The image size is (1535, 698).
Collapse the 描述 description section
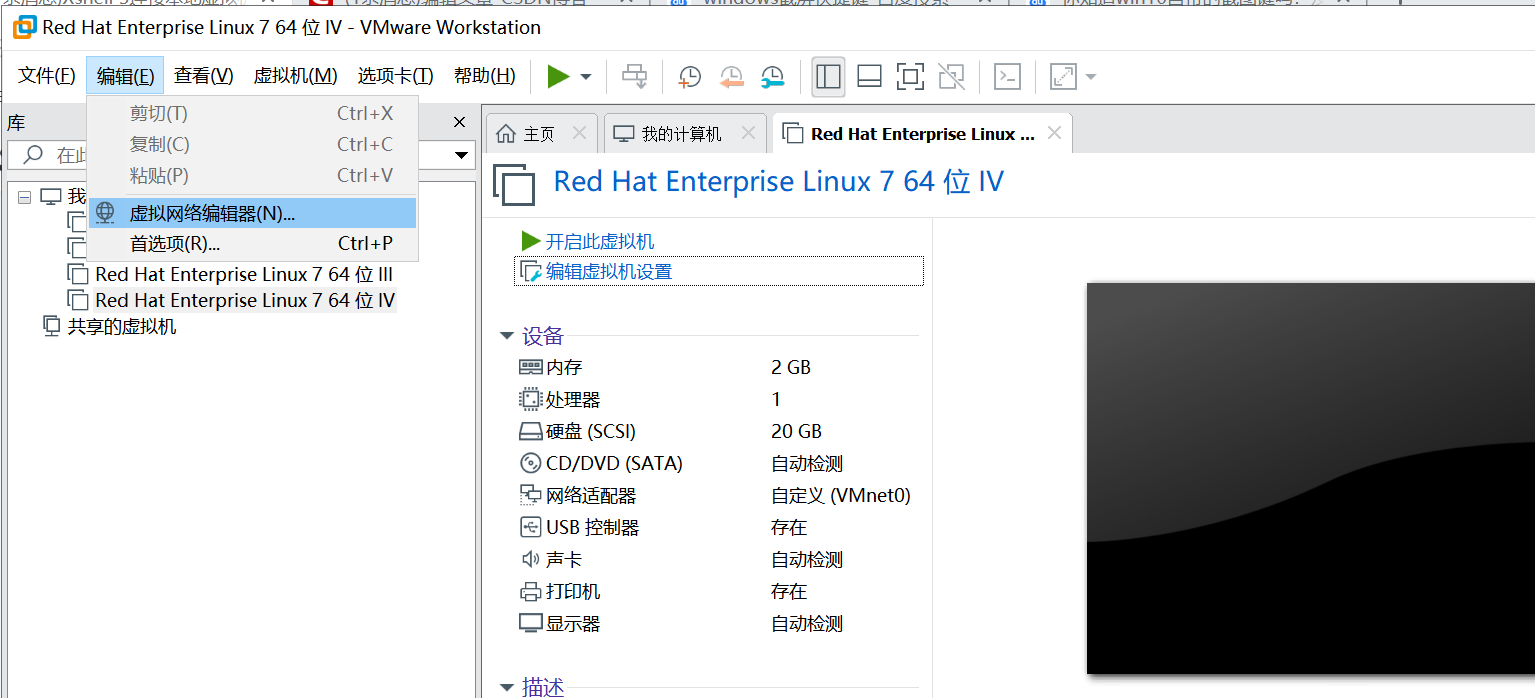point(507,687)
